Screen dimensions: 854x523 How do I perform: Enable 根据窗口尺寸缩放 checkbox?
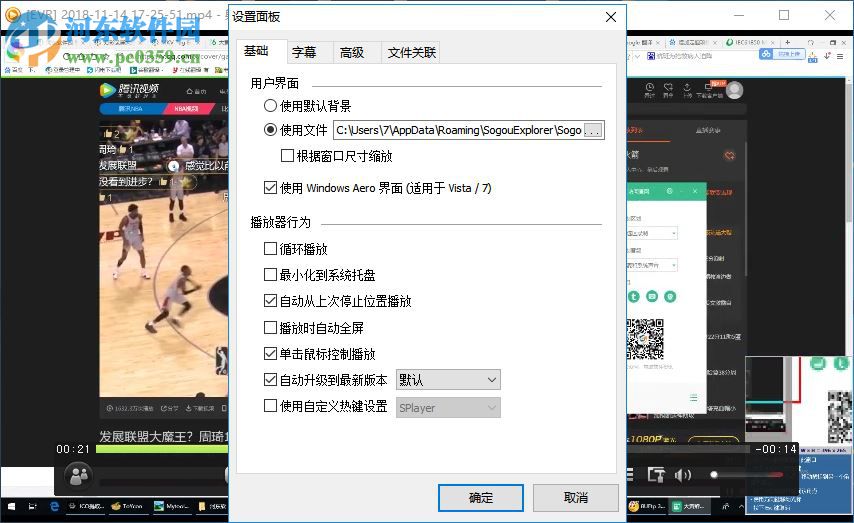coord(287,156)
